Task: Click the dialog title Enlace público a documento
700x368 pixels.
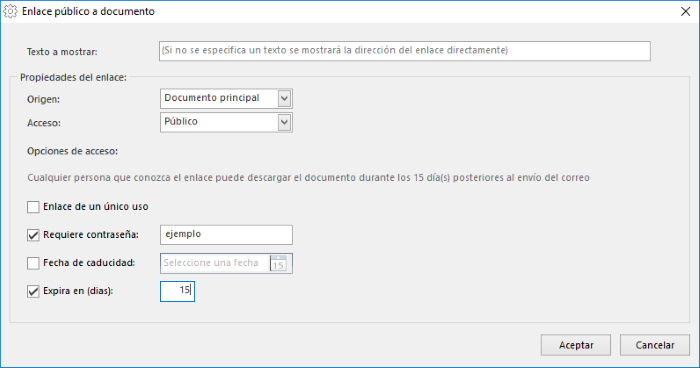Action: (88, 12)
